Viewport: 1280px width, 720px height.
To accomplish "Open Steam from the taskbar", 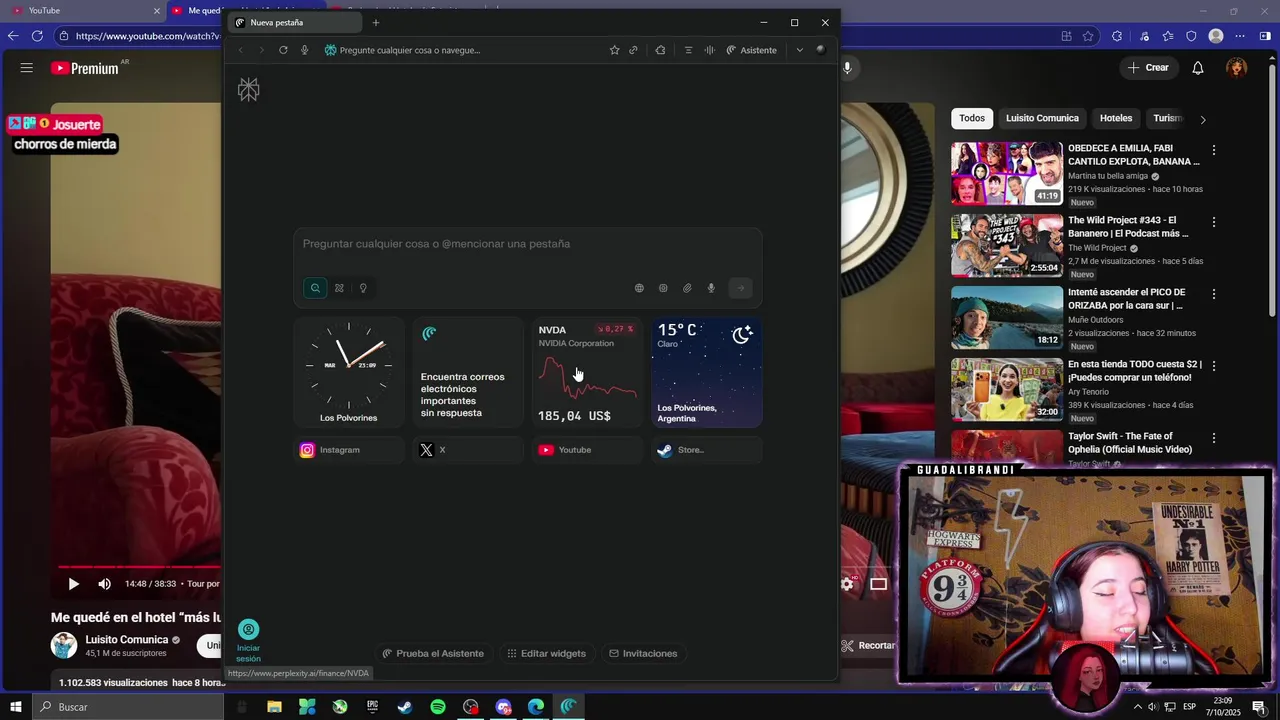I will (405, 707).
